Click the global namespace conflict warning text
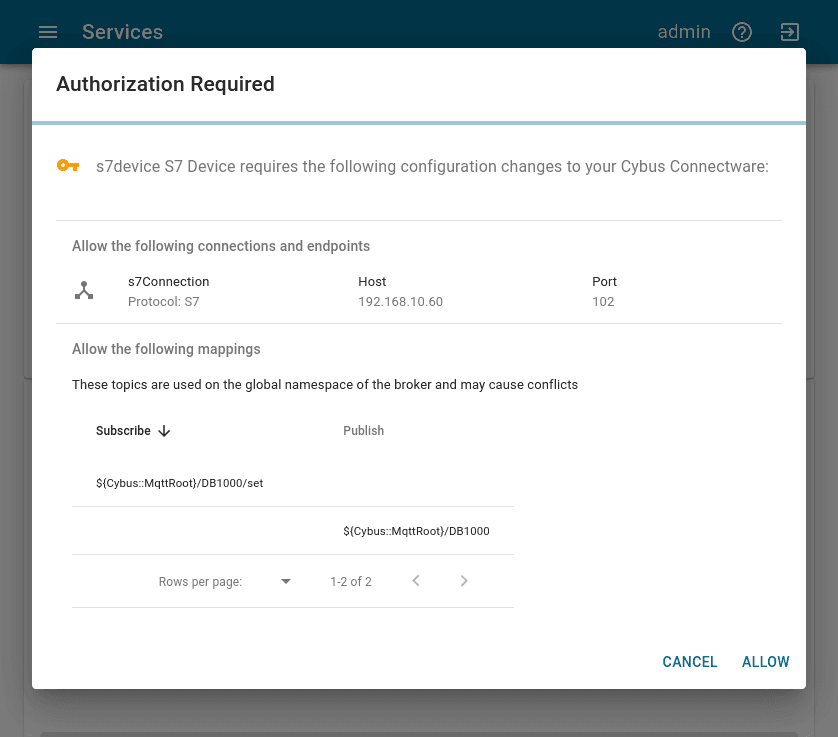838x737 pixels. (x=325, y=385)
